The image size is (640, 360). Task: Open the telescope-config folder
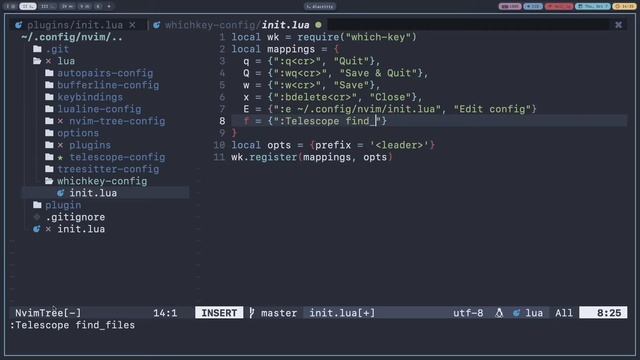click(117, 157)
